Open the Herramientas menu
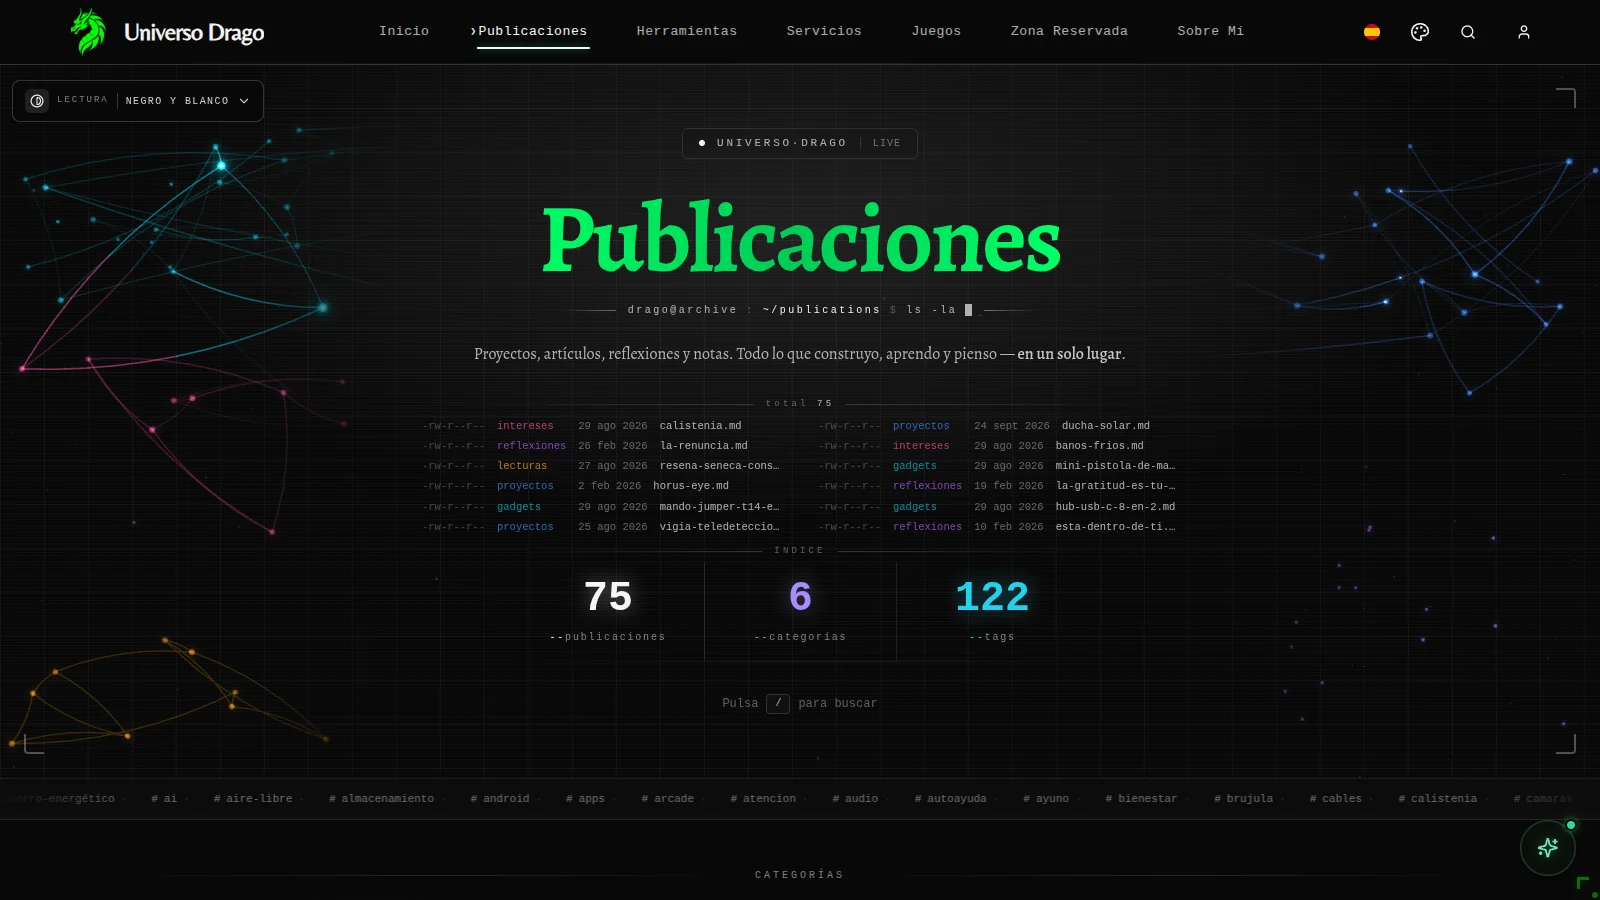 [x=687, y=31]
